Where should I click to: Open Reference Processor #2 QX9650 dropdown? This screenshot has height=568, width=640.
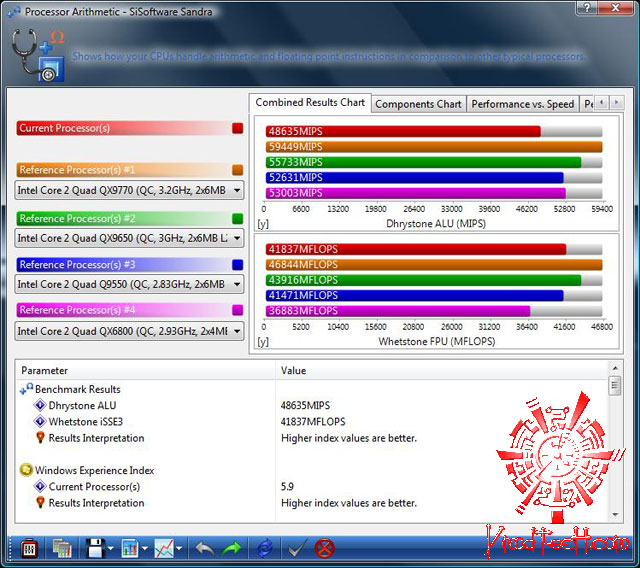[129, 238]
